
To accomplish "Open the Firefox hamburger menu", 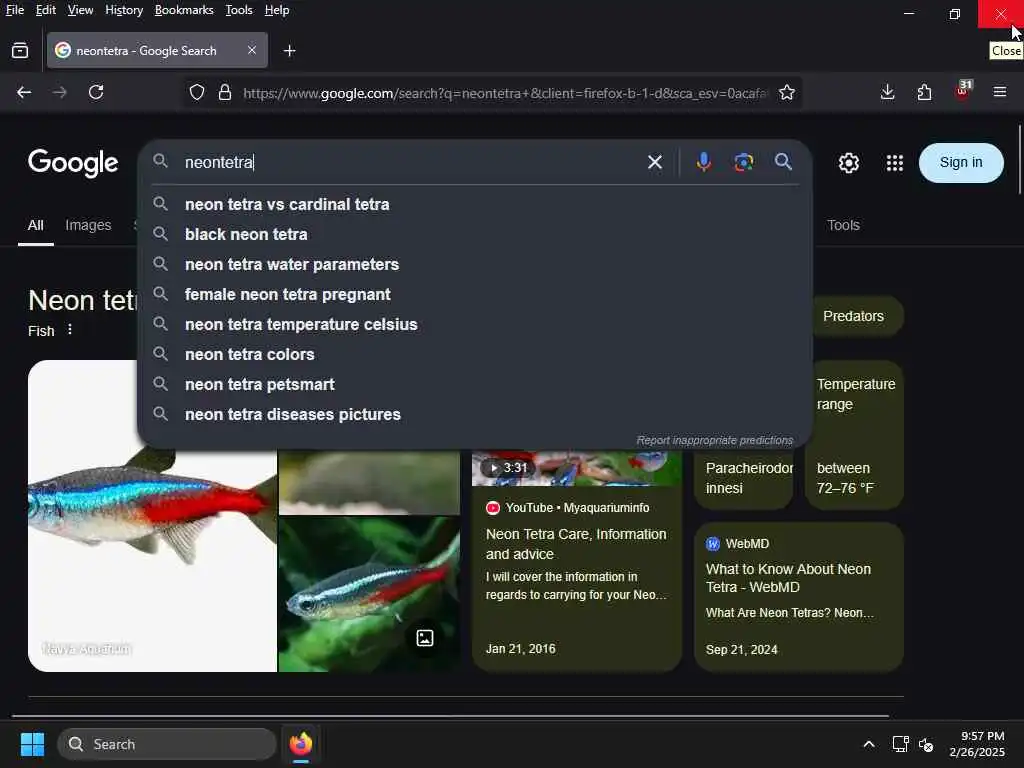I will [1000, 92].
